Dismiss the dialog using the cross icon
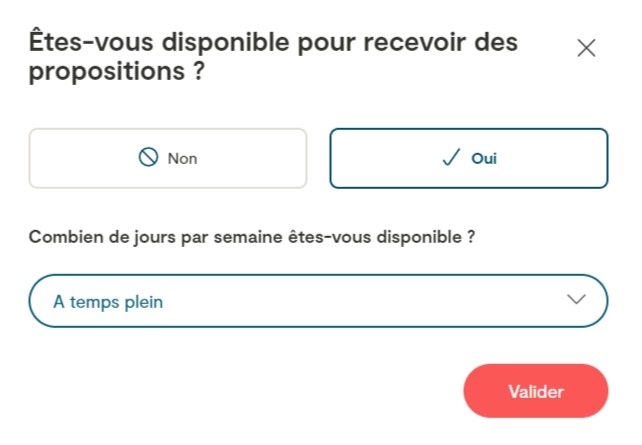 [586, 48]
